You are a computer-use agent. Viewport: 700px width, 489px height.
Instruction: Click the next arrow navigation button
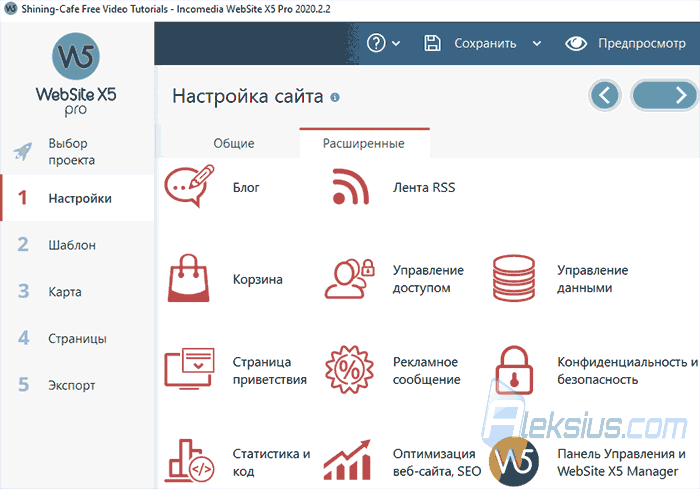[664, 95]
